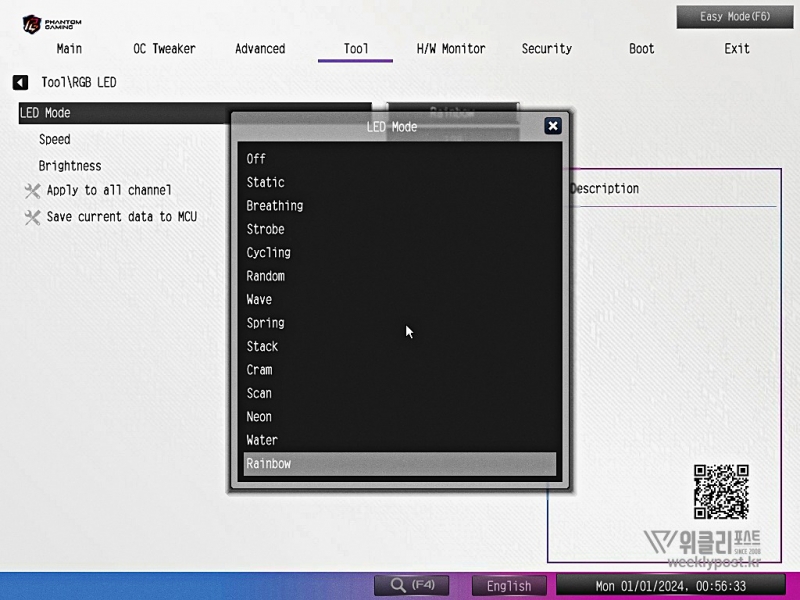The width and height of the screenshot is (800, 600).
Task: Click the date and time display
Action: (x=670, y=586)
